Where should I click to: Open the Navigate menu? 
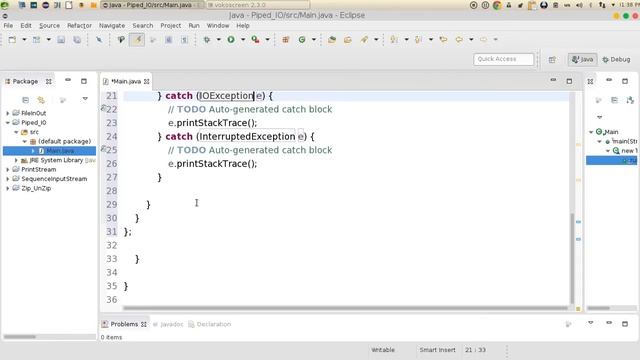pos(112,25)
